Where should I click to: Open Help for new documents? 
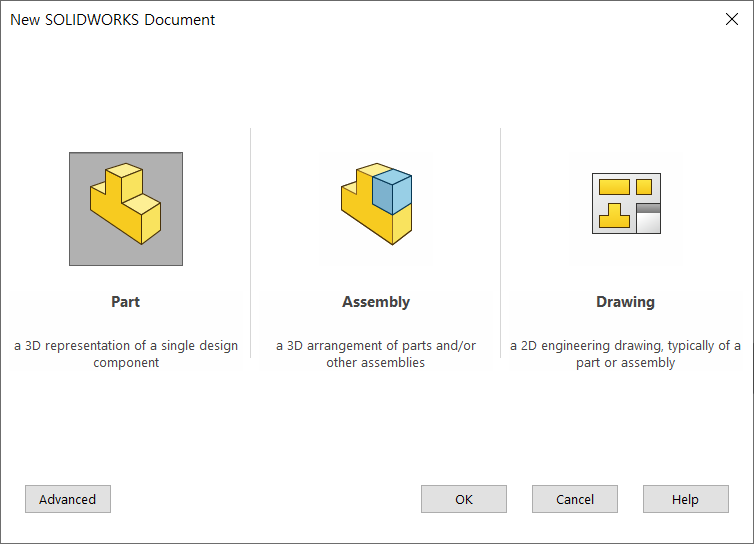coord(686,499)
